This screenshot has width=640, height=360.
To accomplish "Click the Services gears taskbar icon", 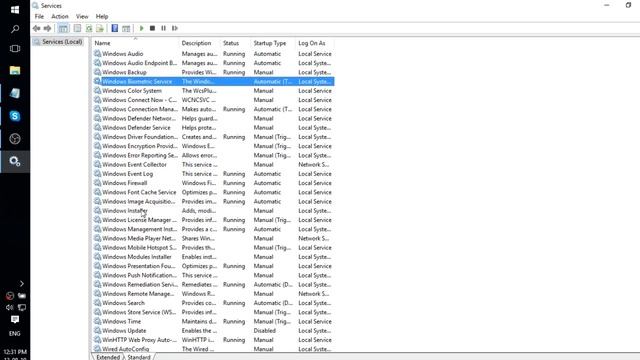I will coord(15,161).
